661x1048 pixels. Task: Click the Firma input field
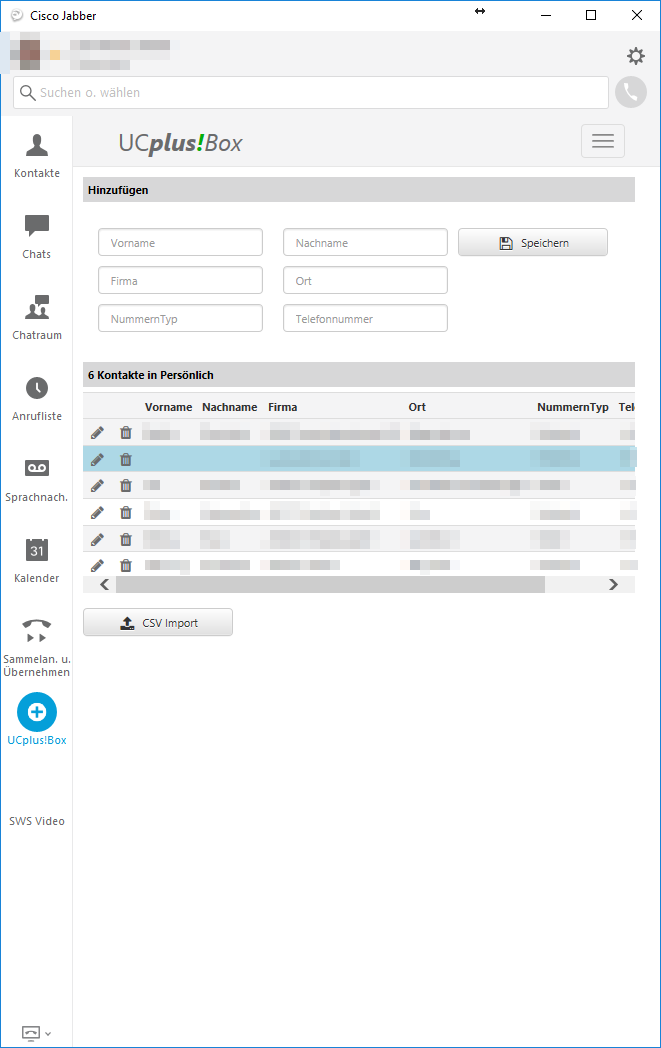point(180,281)
